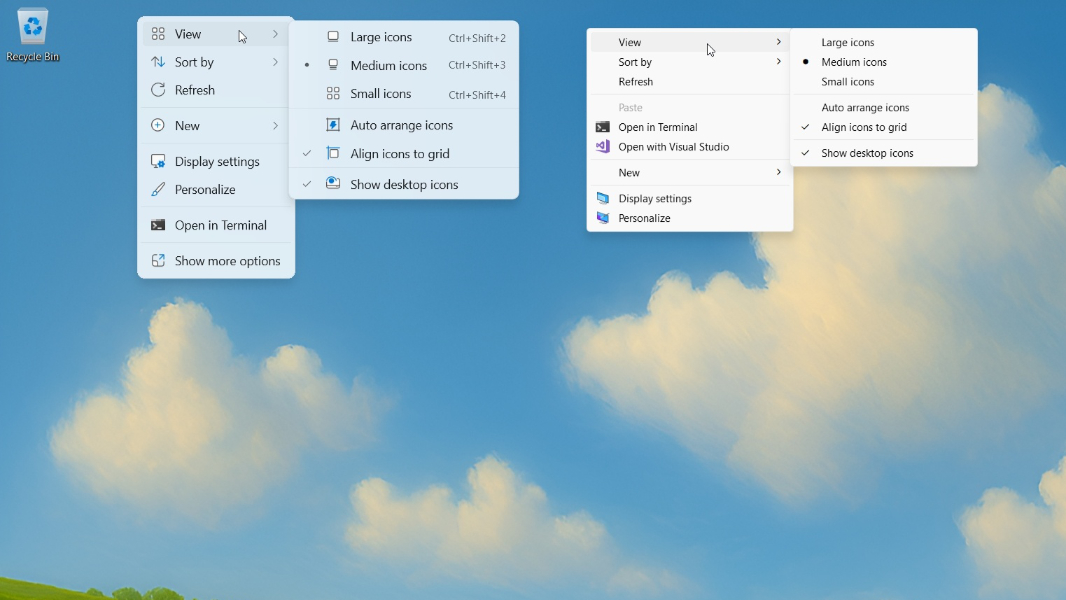Toggle Show desktop icons in left submenu
The height and width of the screenshot is (600, 1066).
point(404,184)
